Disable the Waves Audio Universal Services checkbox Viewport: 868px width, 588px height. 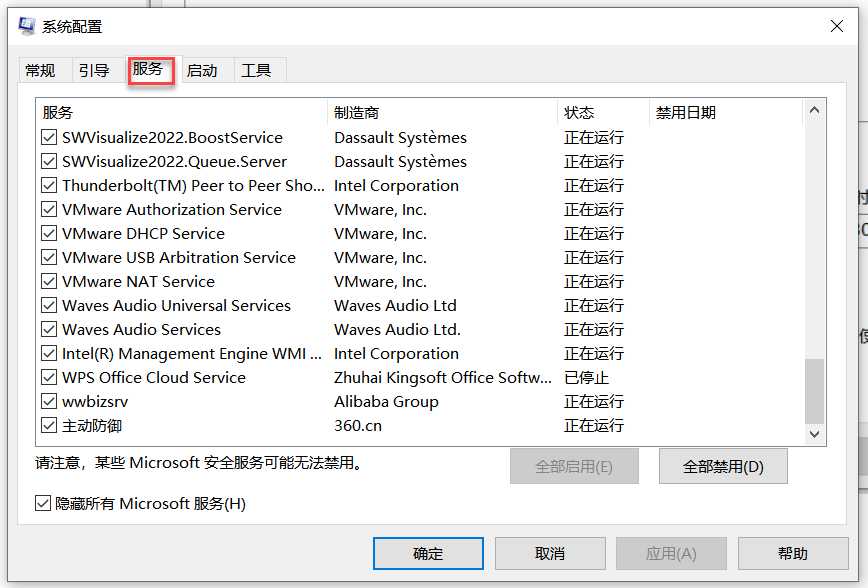pyautogui.click(x=48, y=305)
